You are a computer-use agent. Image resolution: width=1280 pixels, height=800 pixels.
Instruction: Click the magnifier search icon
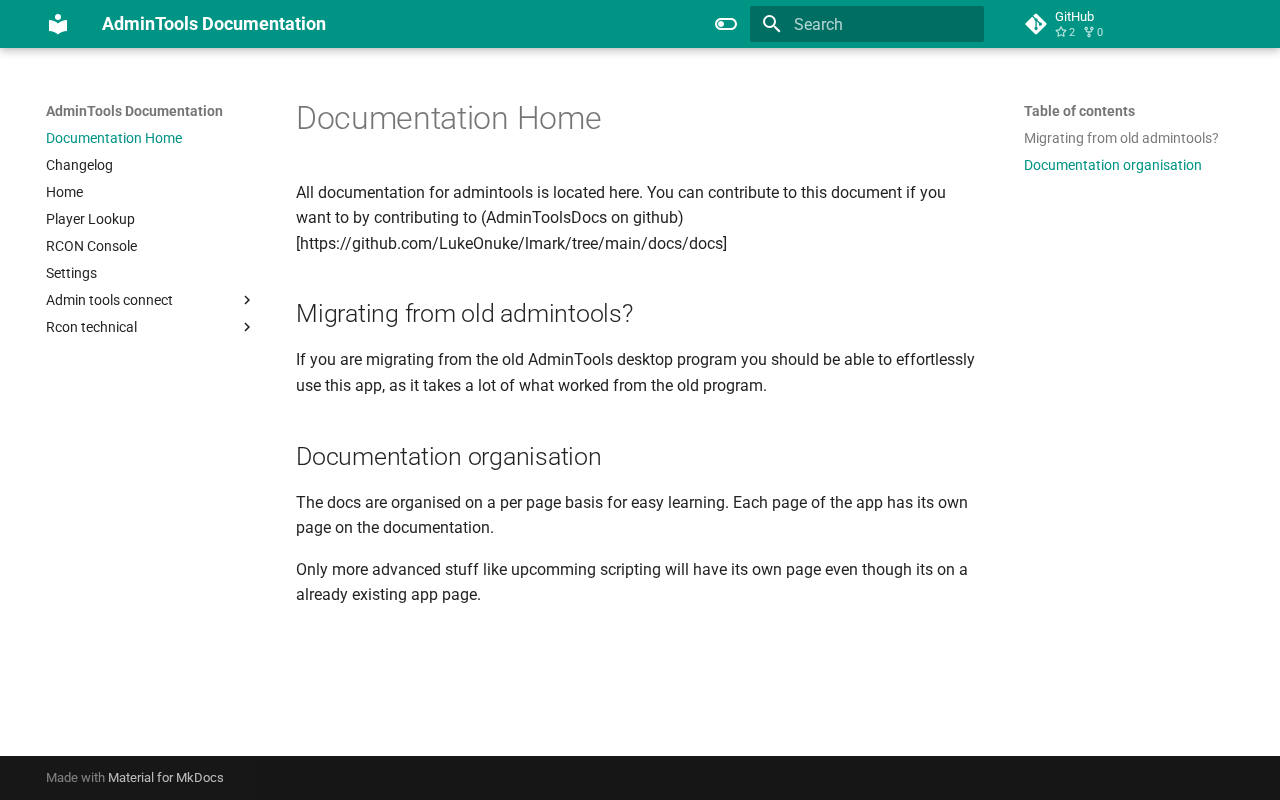tap(772, 24)
